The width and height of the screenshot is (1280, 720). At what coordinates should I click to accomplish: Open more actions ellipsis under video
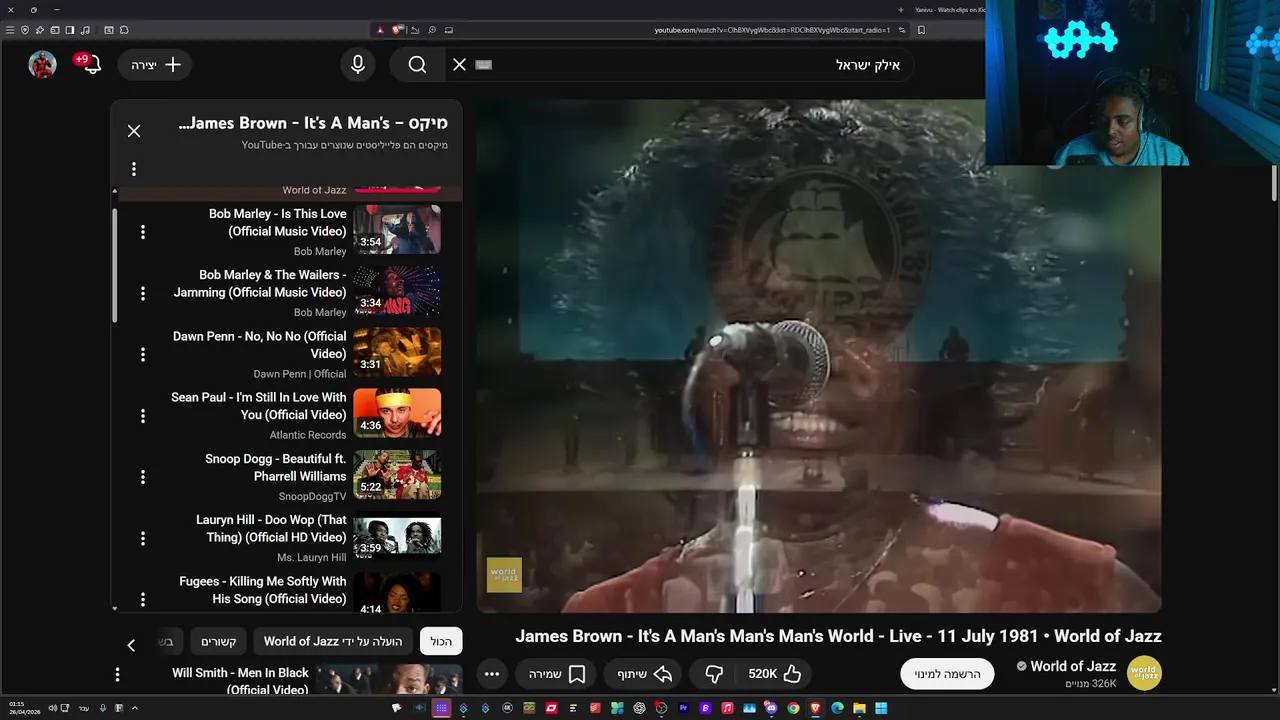492,674
